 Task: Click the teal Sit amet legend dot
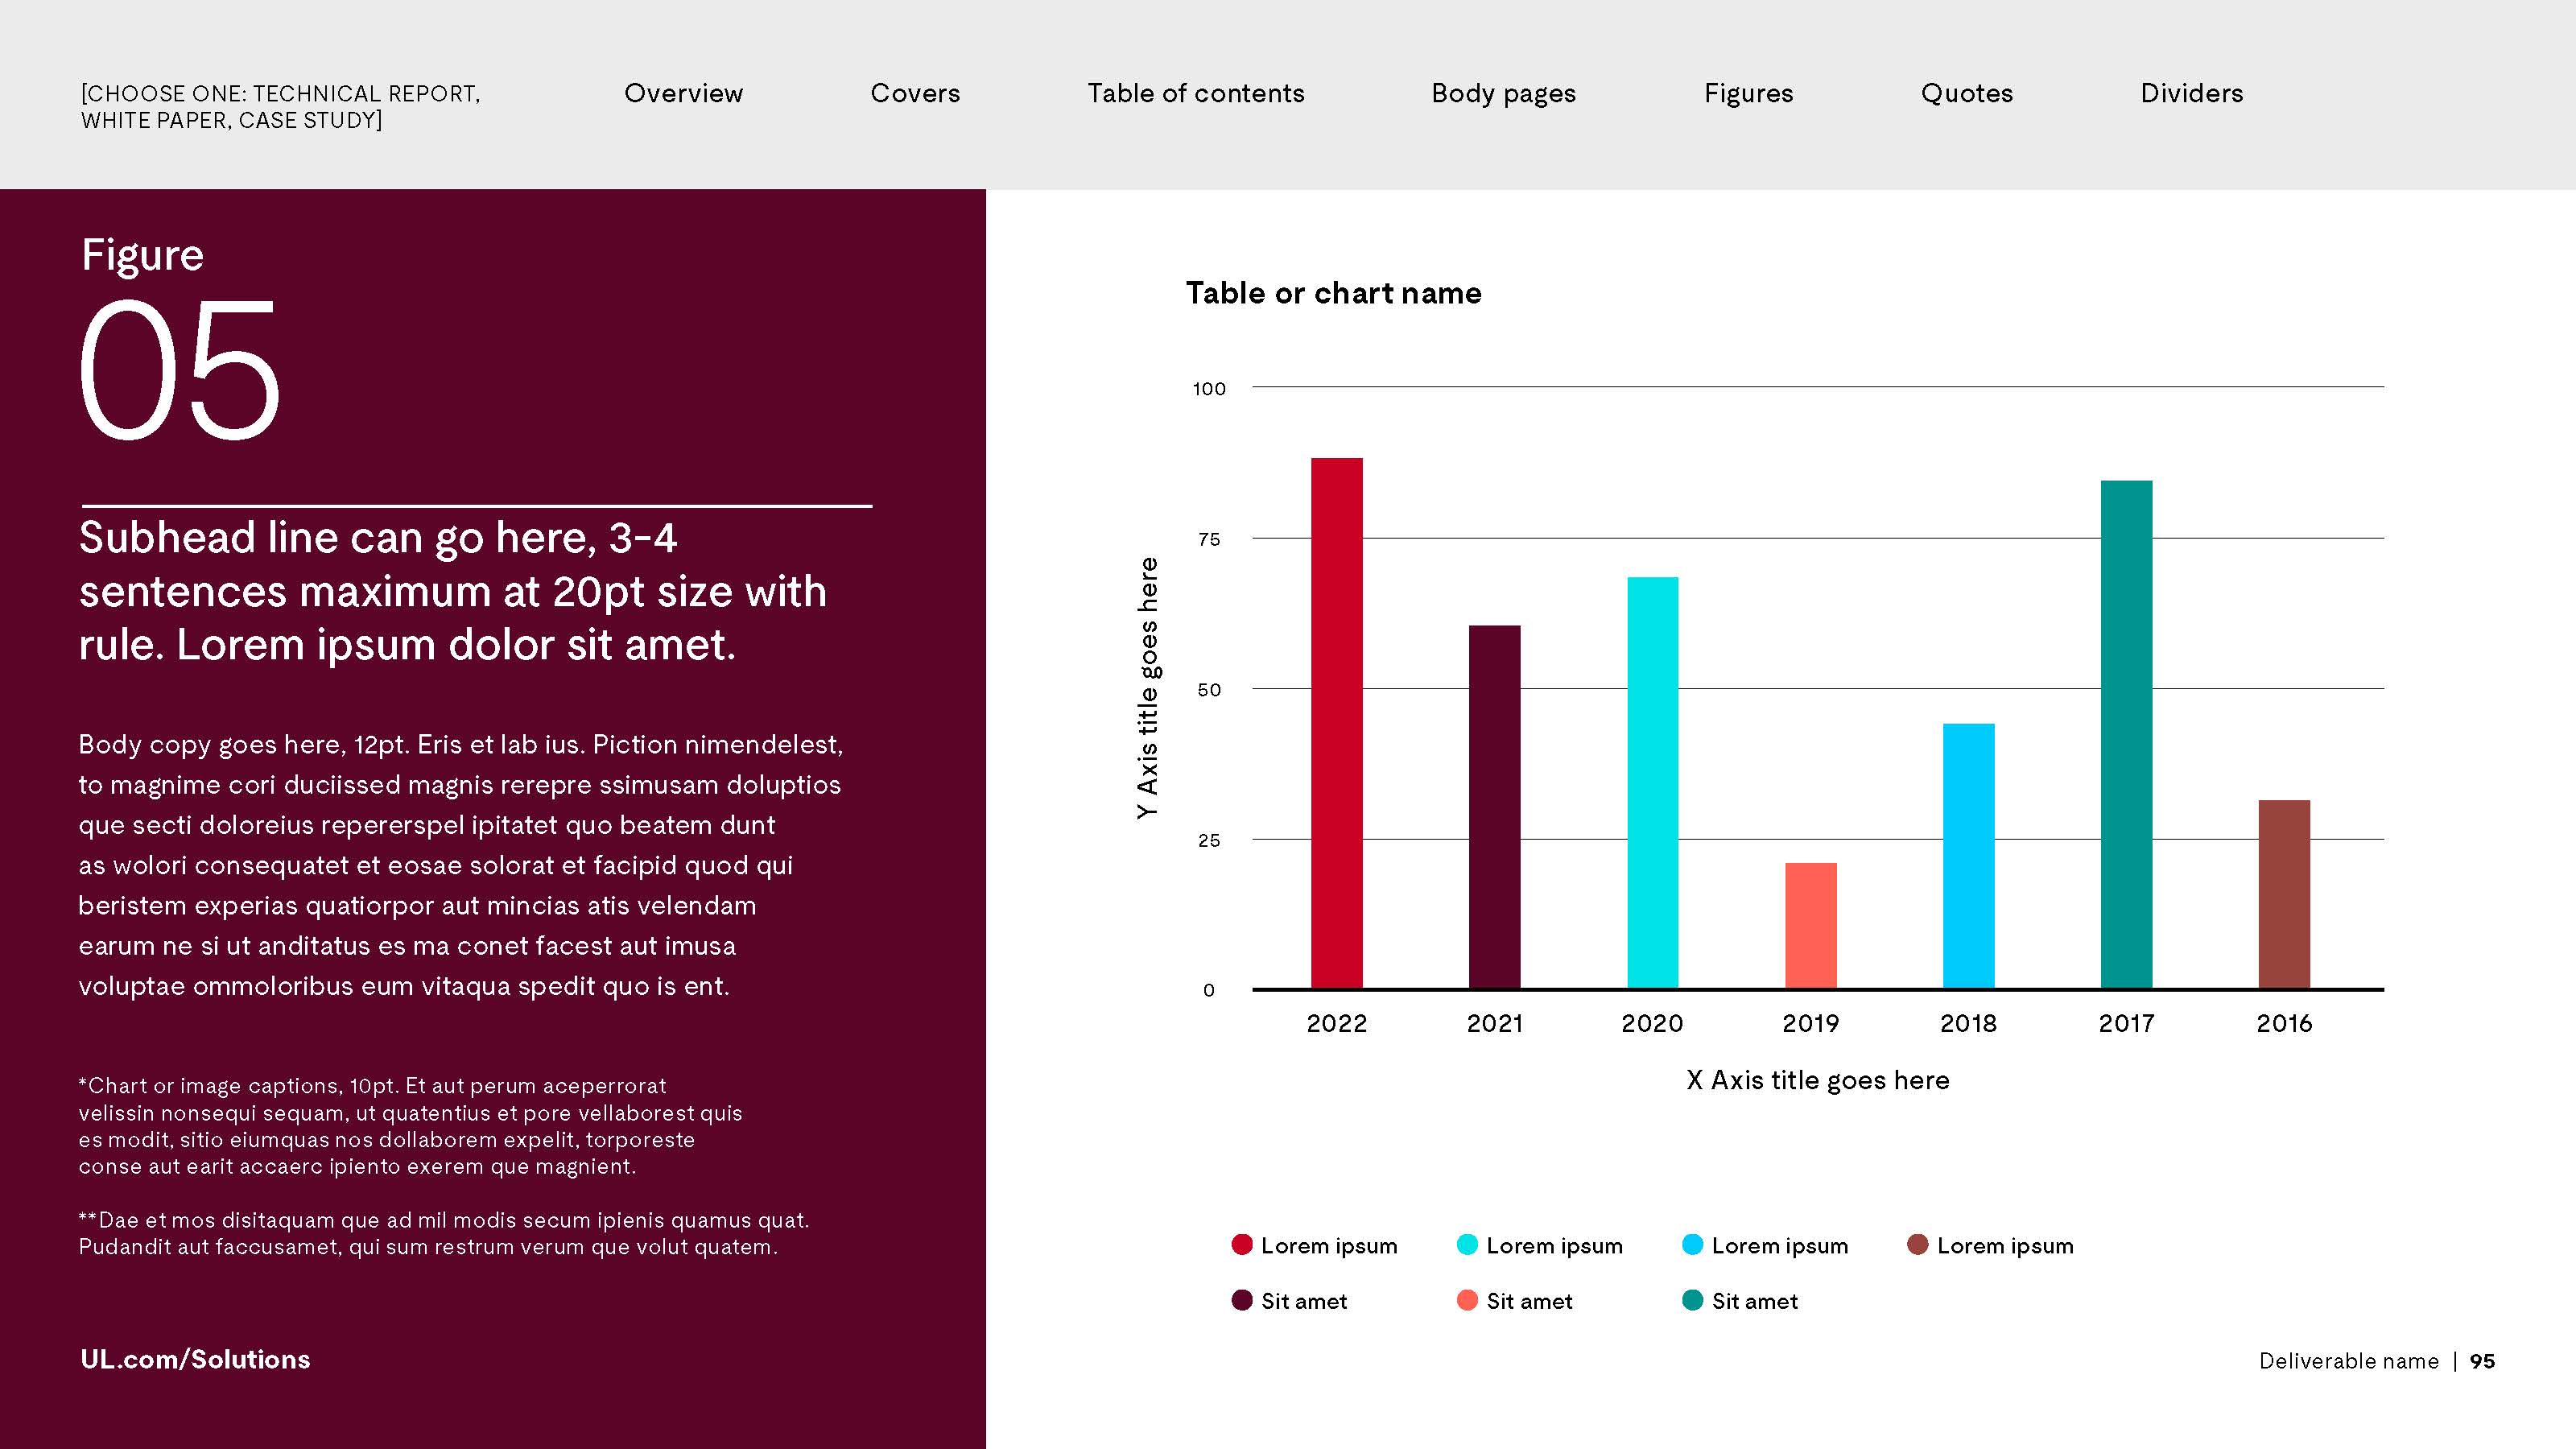[1692, 1300]
